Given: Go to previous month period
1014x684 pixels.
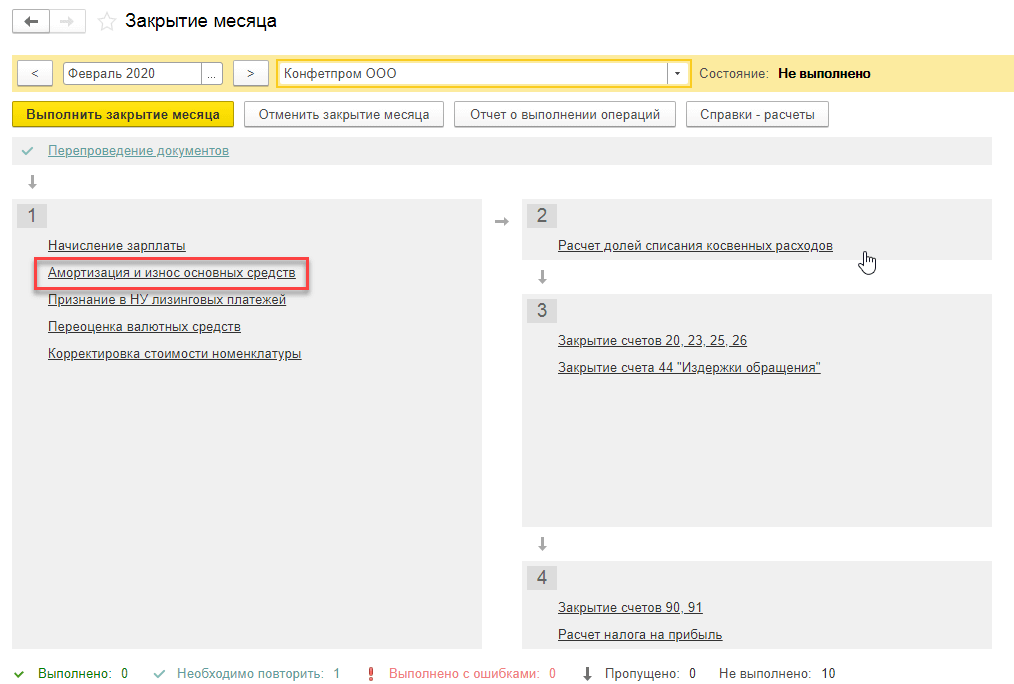Looking at the screenshot, I should 35,73.
